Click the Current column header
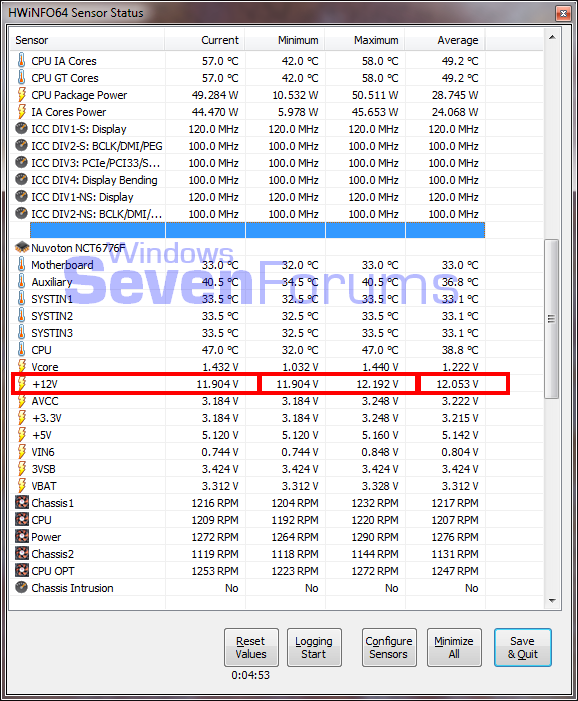The height and width of the screenshot is (701, 578). [205, 40]
